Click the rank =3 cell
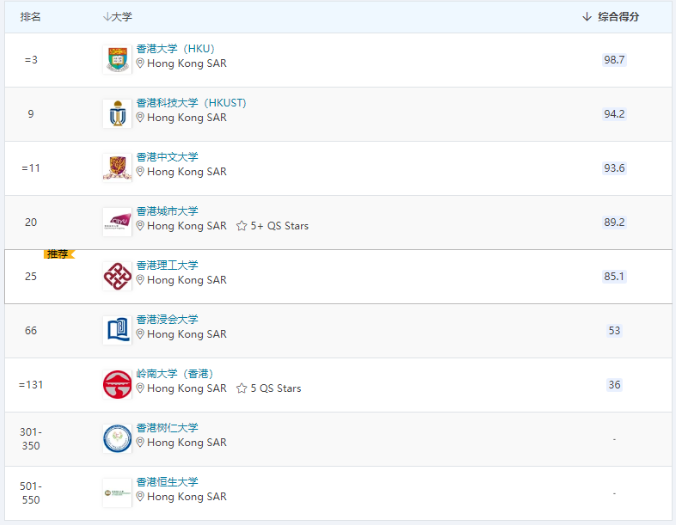The image size is (677, 525). tap(31, 60)
